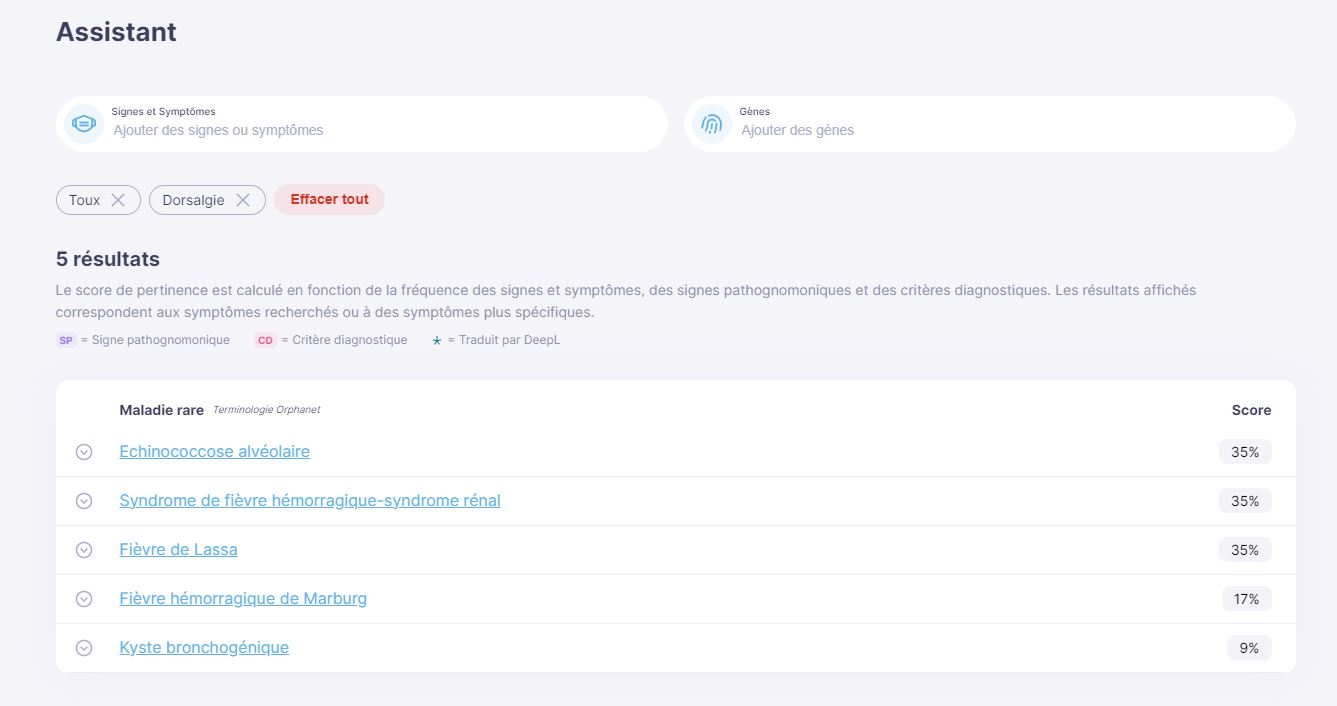Open the Fièvre de Lassa link
The height and width of the screenshot is (706, 1337).
tap(178, 549)
